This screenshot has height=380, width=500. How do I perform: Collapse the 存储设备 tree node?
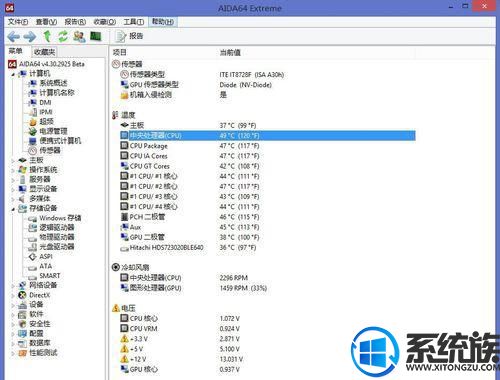click(13, 209)
